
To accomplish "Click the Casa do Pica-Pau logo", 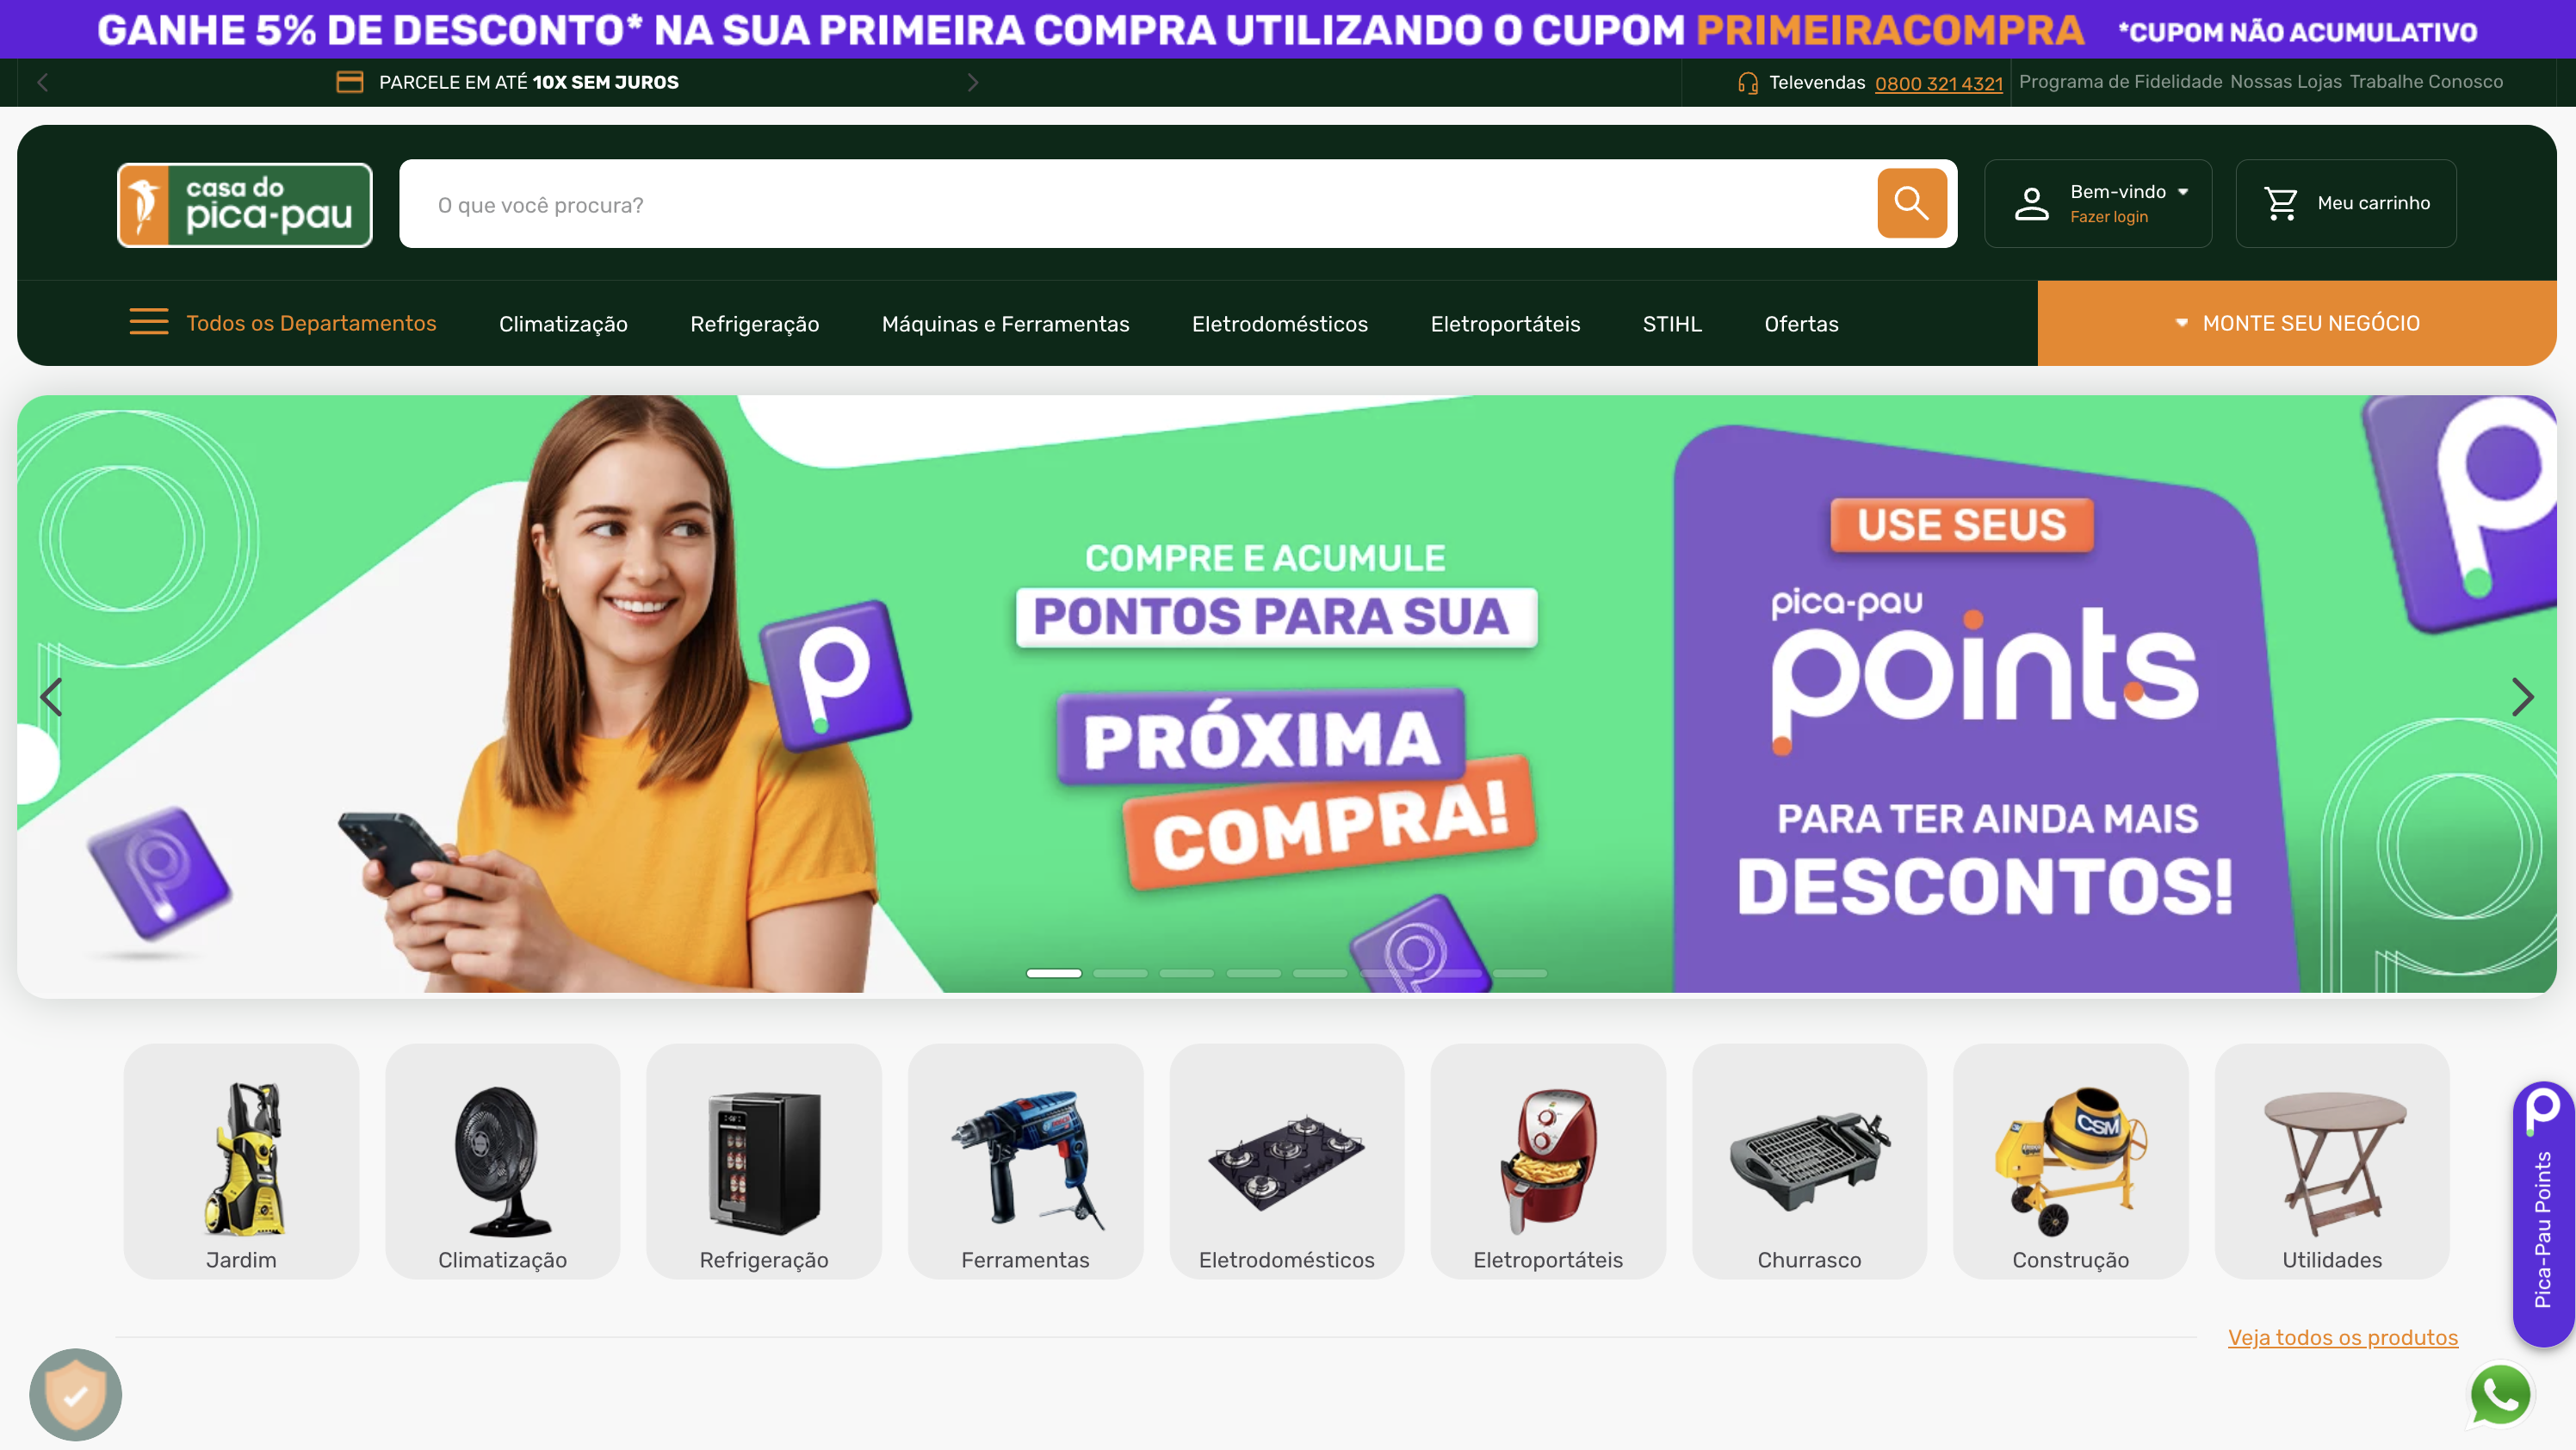I will [245, 205].
